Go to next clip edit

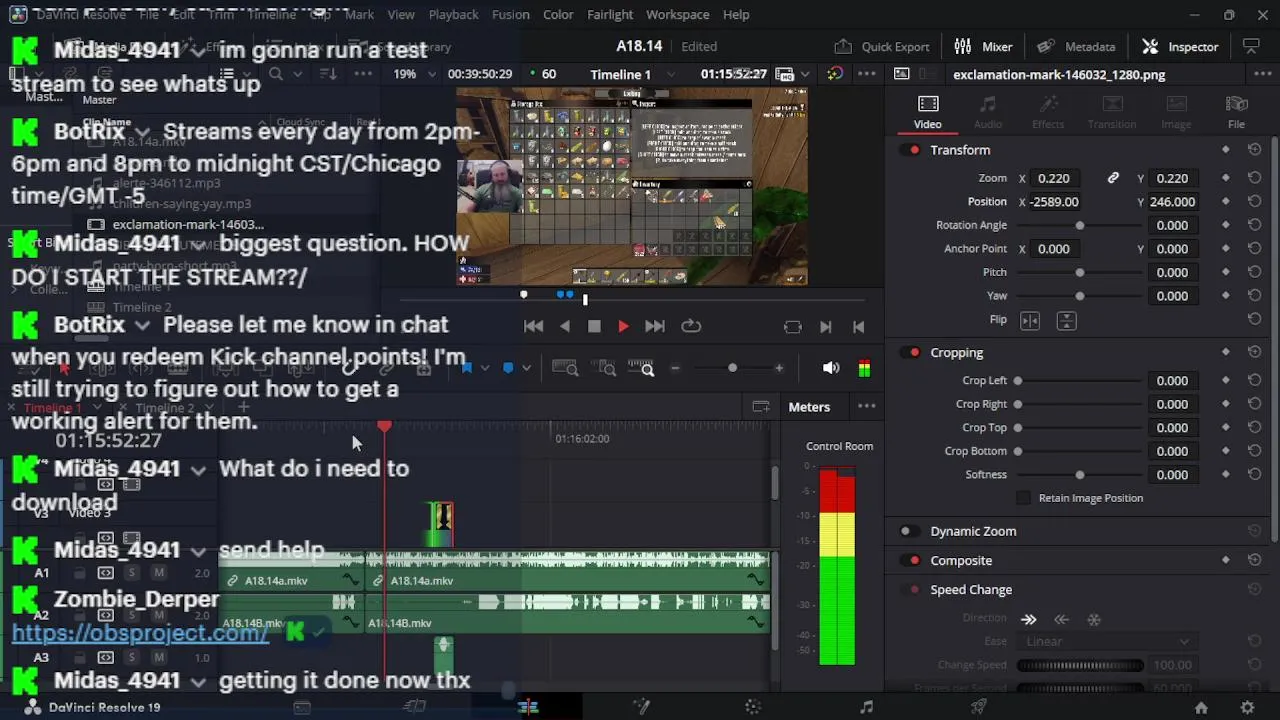click(x=825, y=327)
